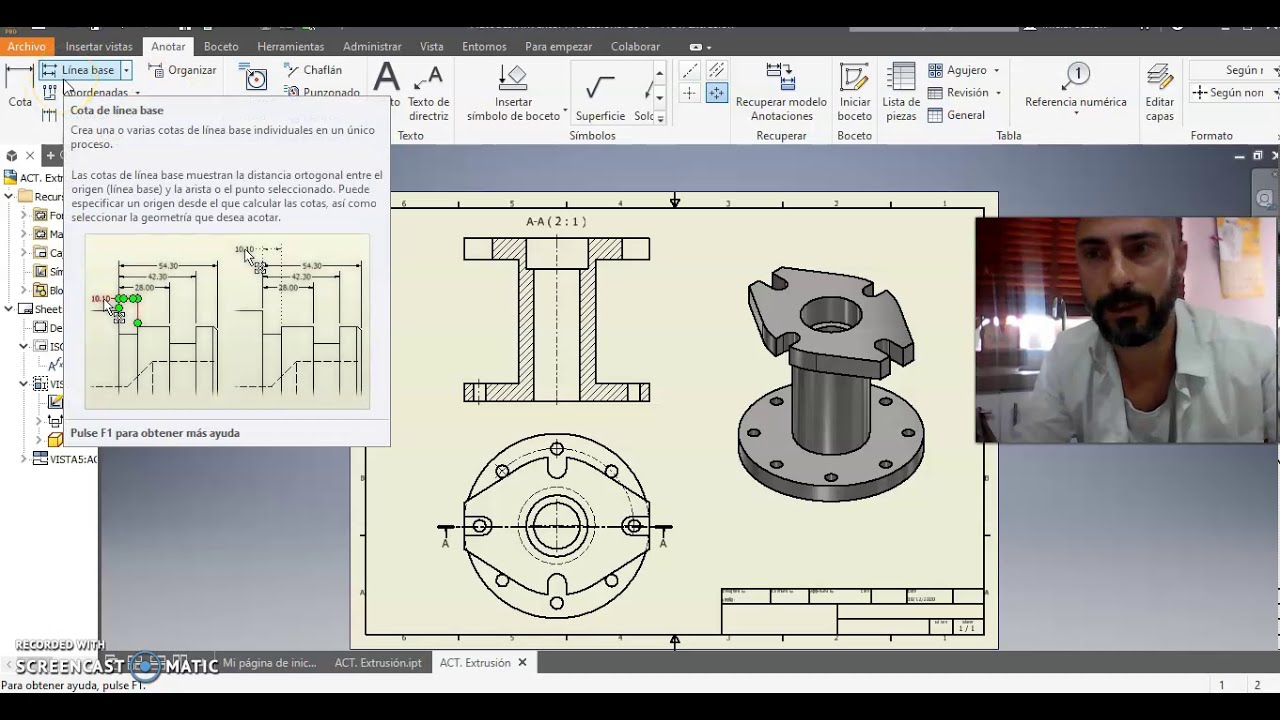The width and height of the screenshot is (1280, 720).
Task: Click Recuperar modelo Anotaciones
Action: tap(781, 92)
